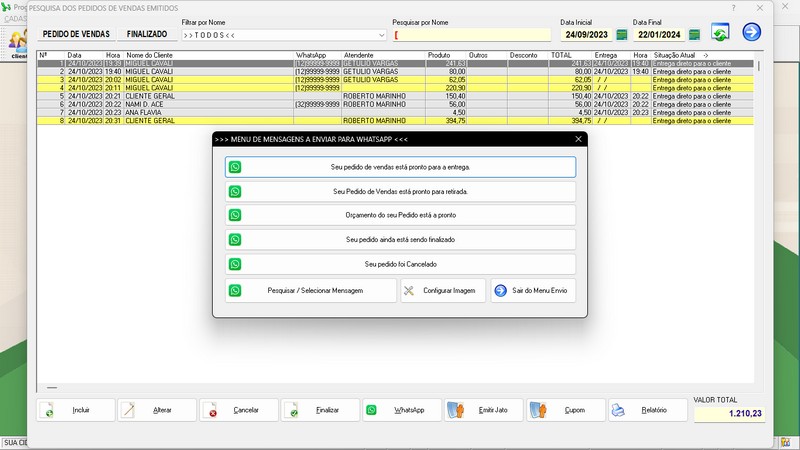Click the PEDIDO DE VENDAS button
This screenshot has width=800, height=450.
click(x=76, y=34)
